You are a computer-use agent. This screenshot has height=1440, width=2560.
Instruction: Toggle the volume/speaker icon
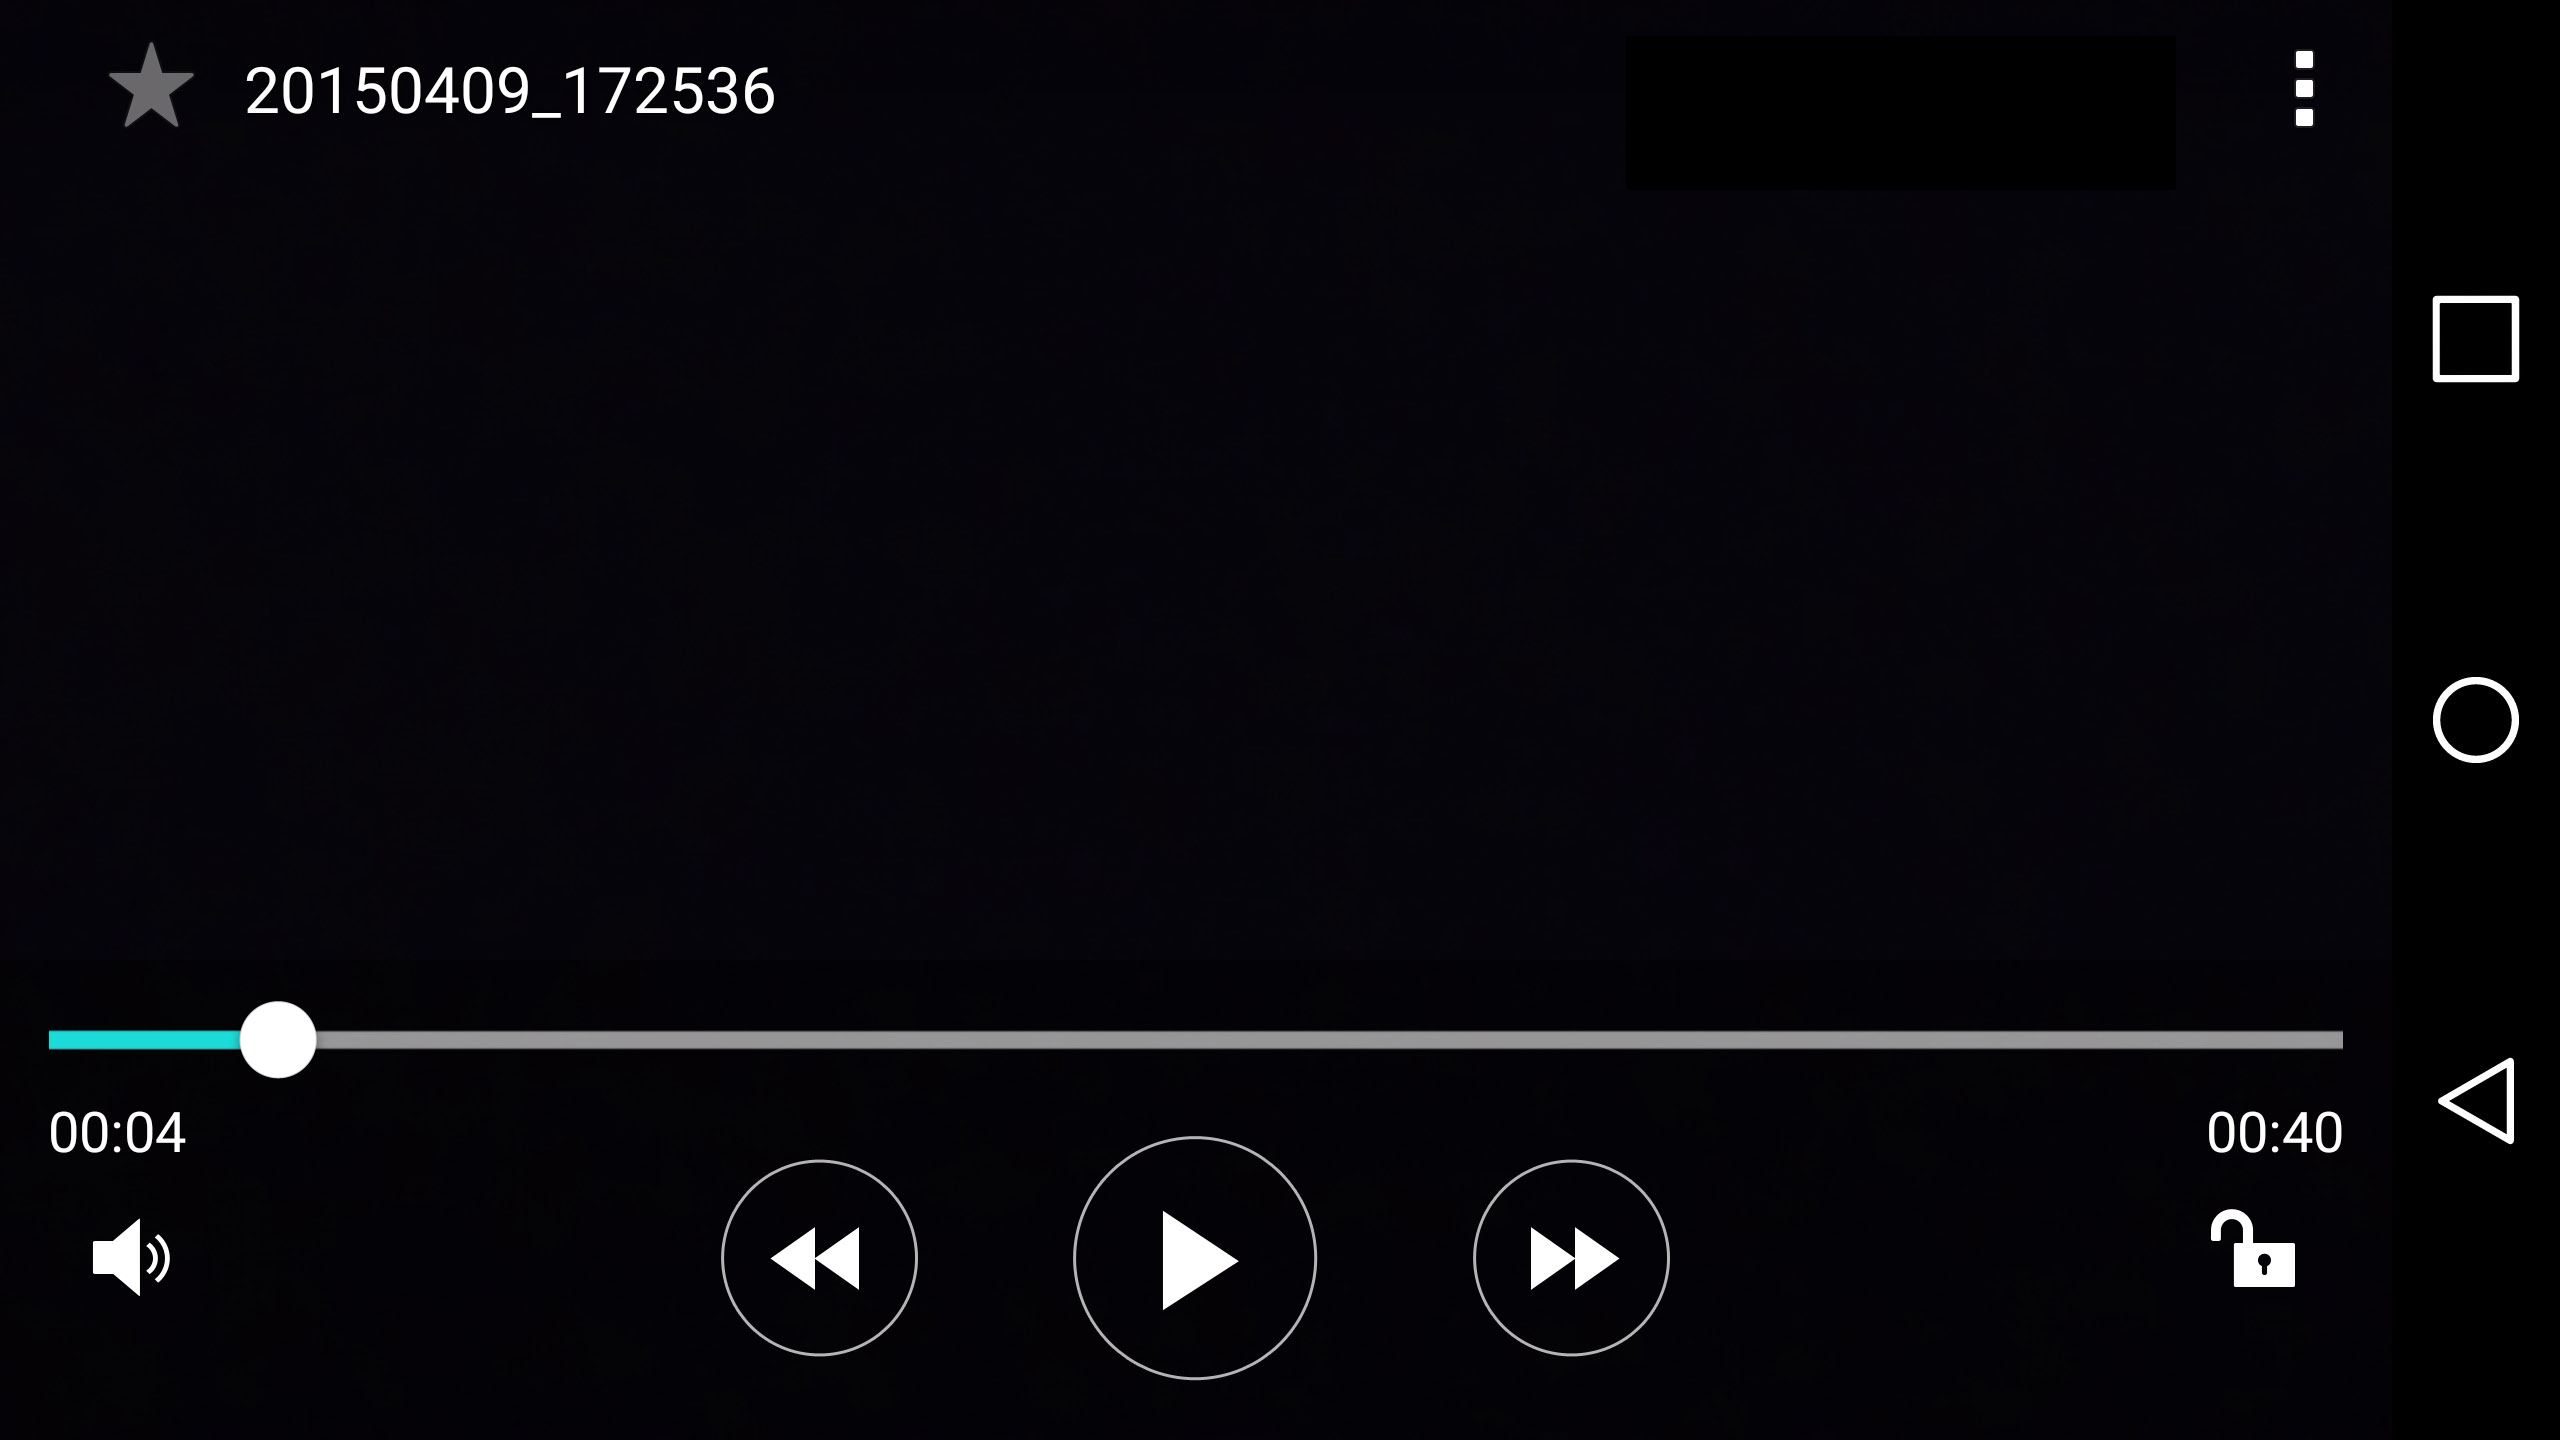pos(130,1255)
